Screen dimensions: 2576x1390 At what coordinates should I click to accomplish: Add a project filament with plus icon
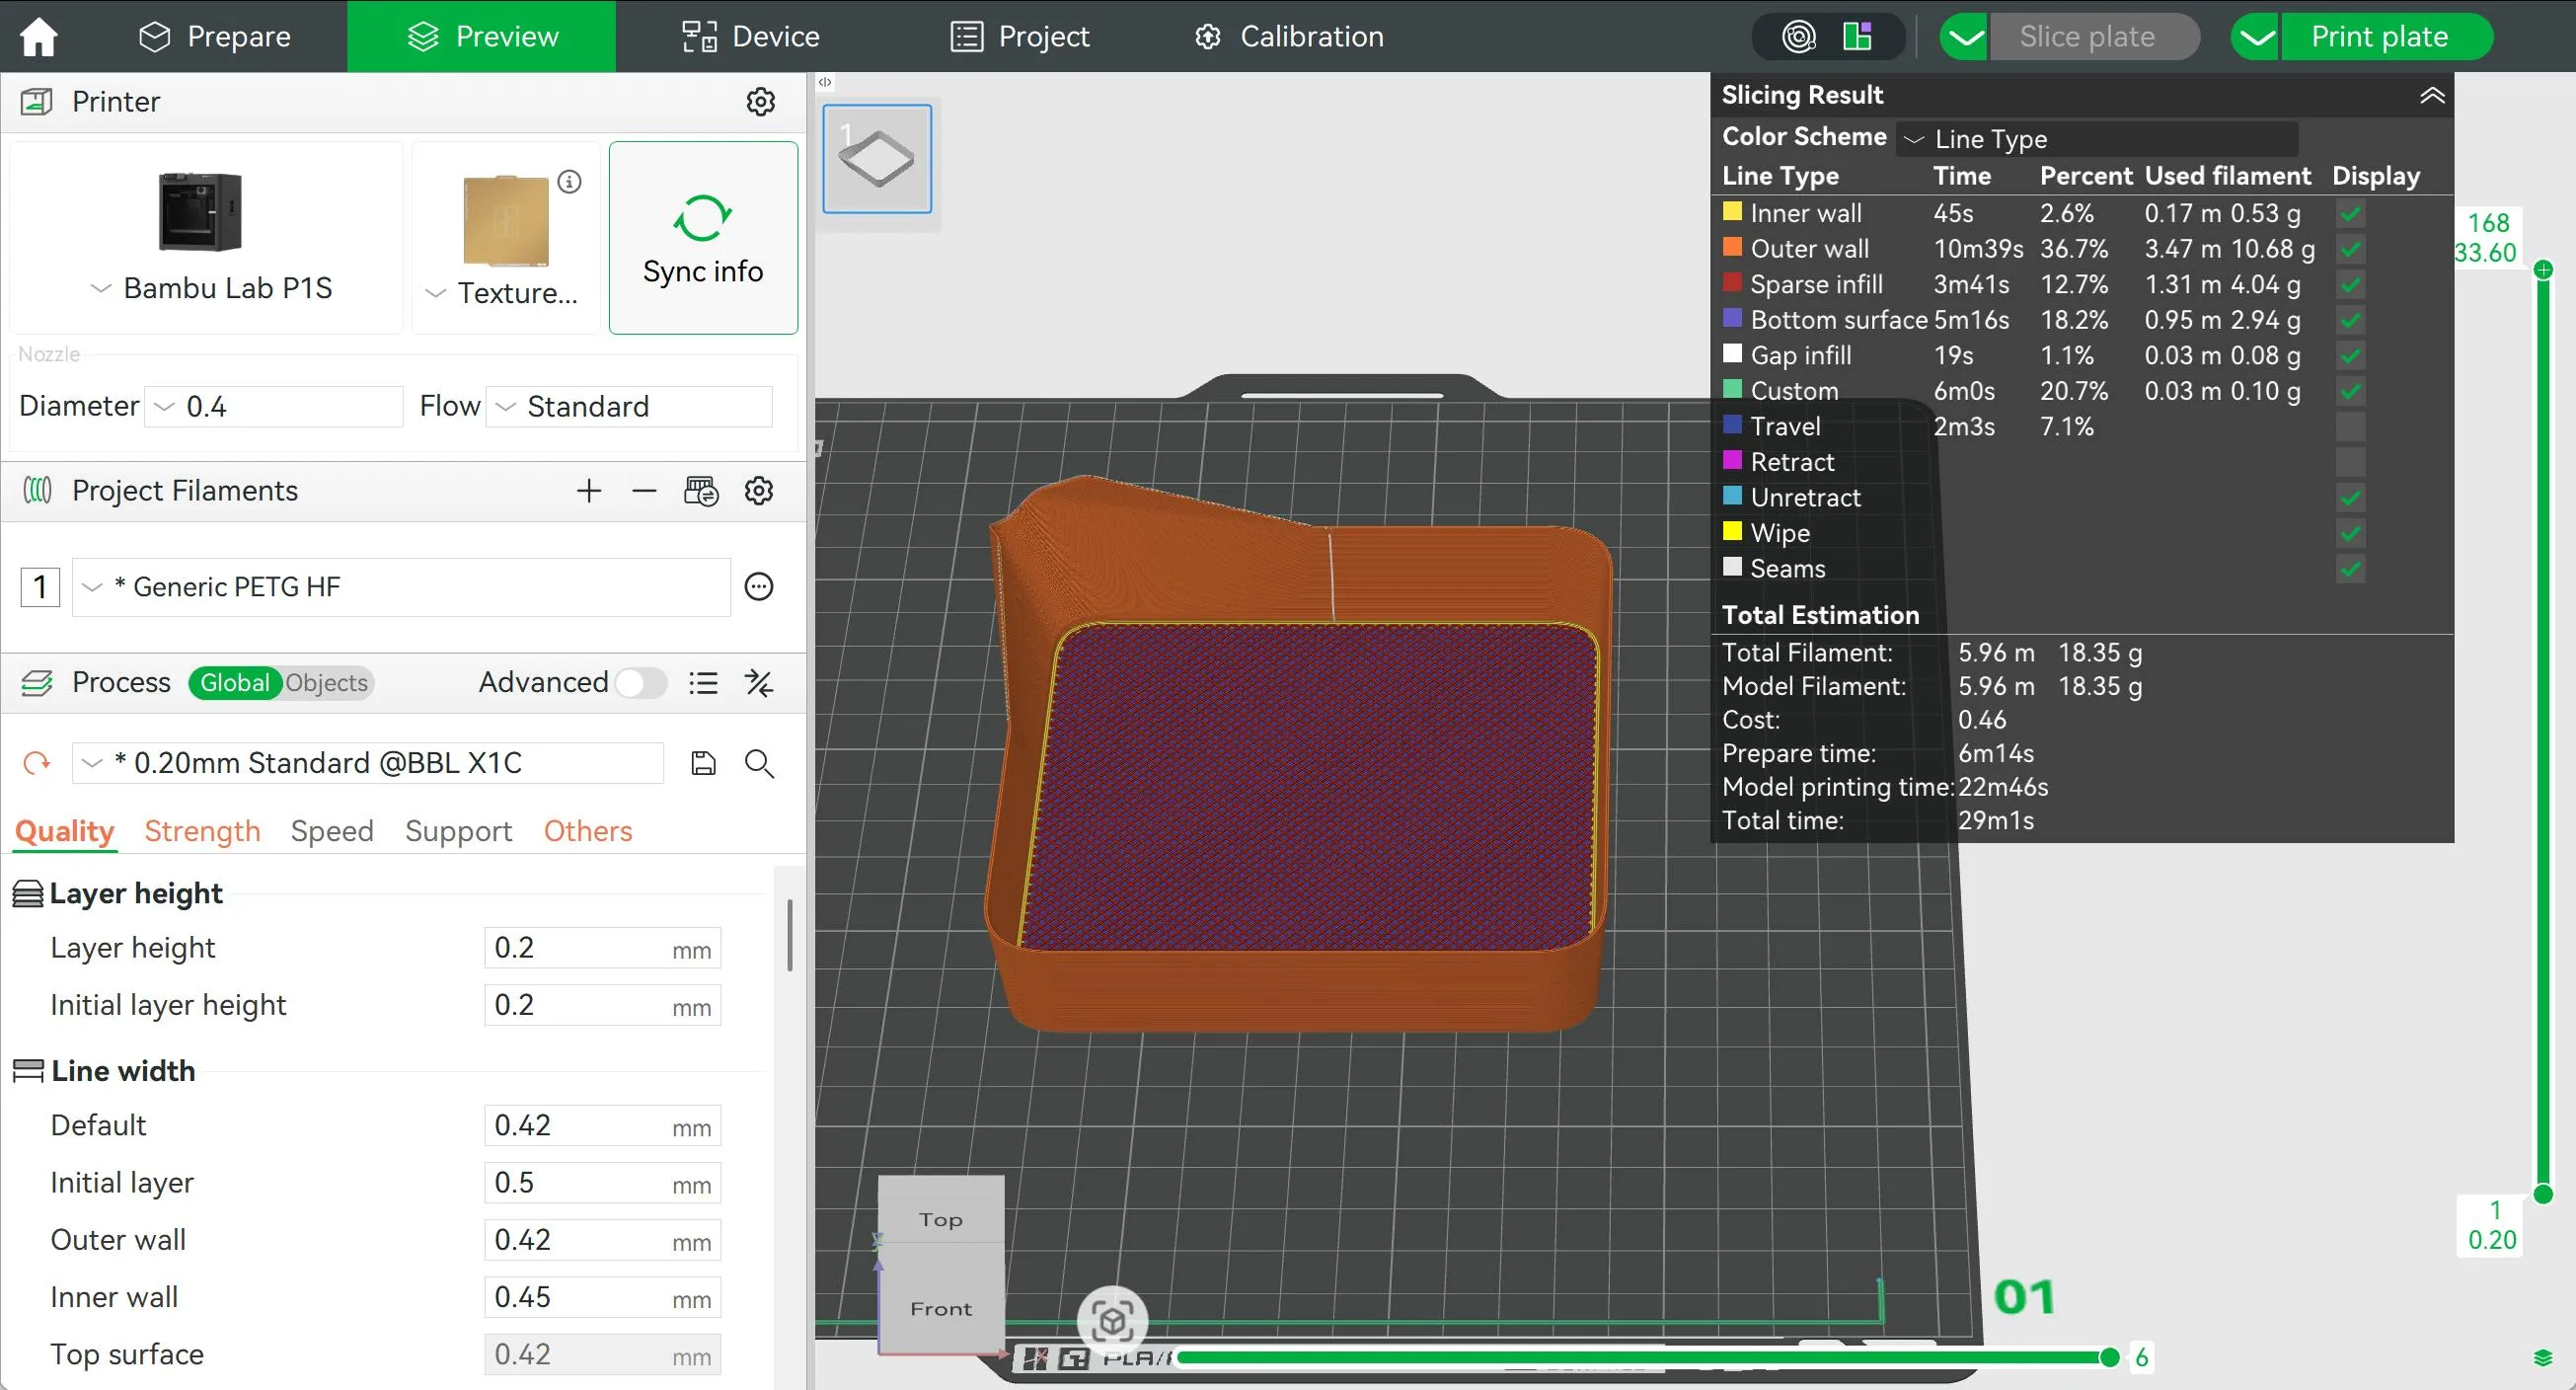point(589,490)
